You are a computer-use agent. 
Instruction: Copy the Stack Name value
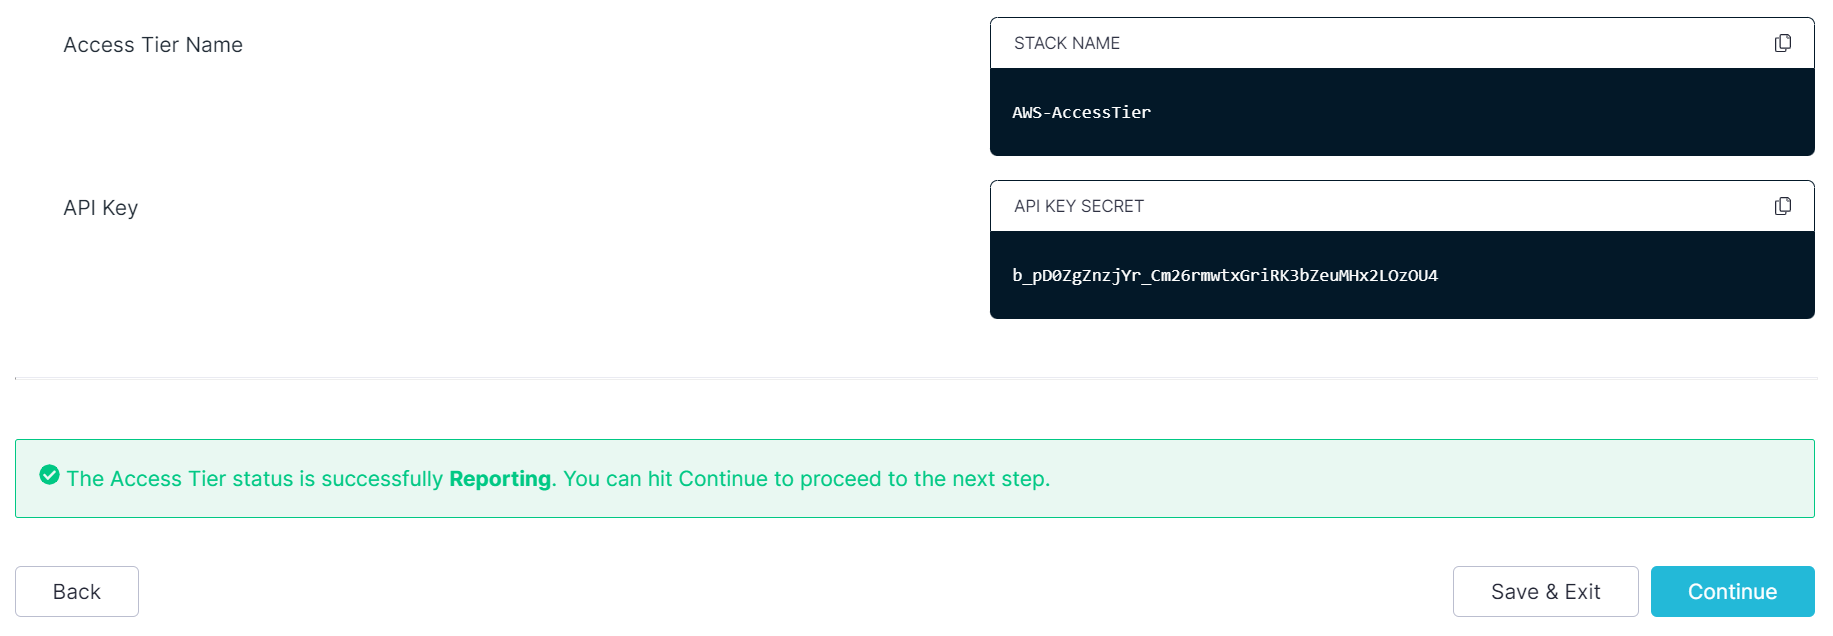click(1782, 43)
